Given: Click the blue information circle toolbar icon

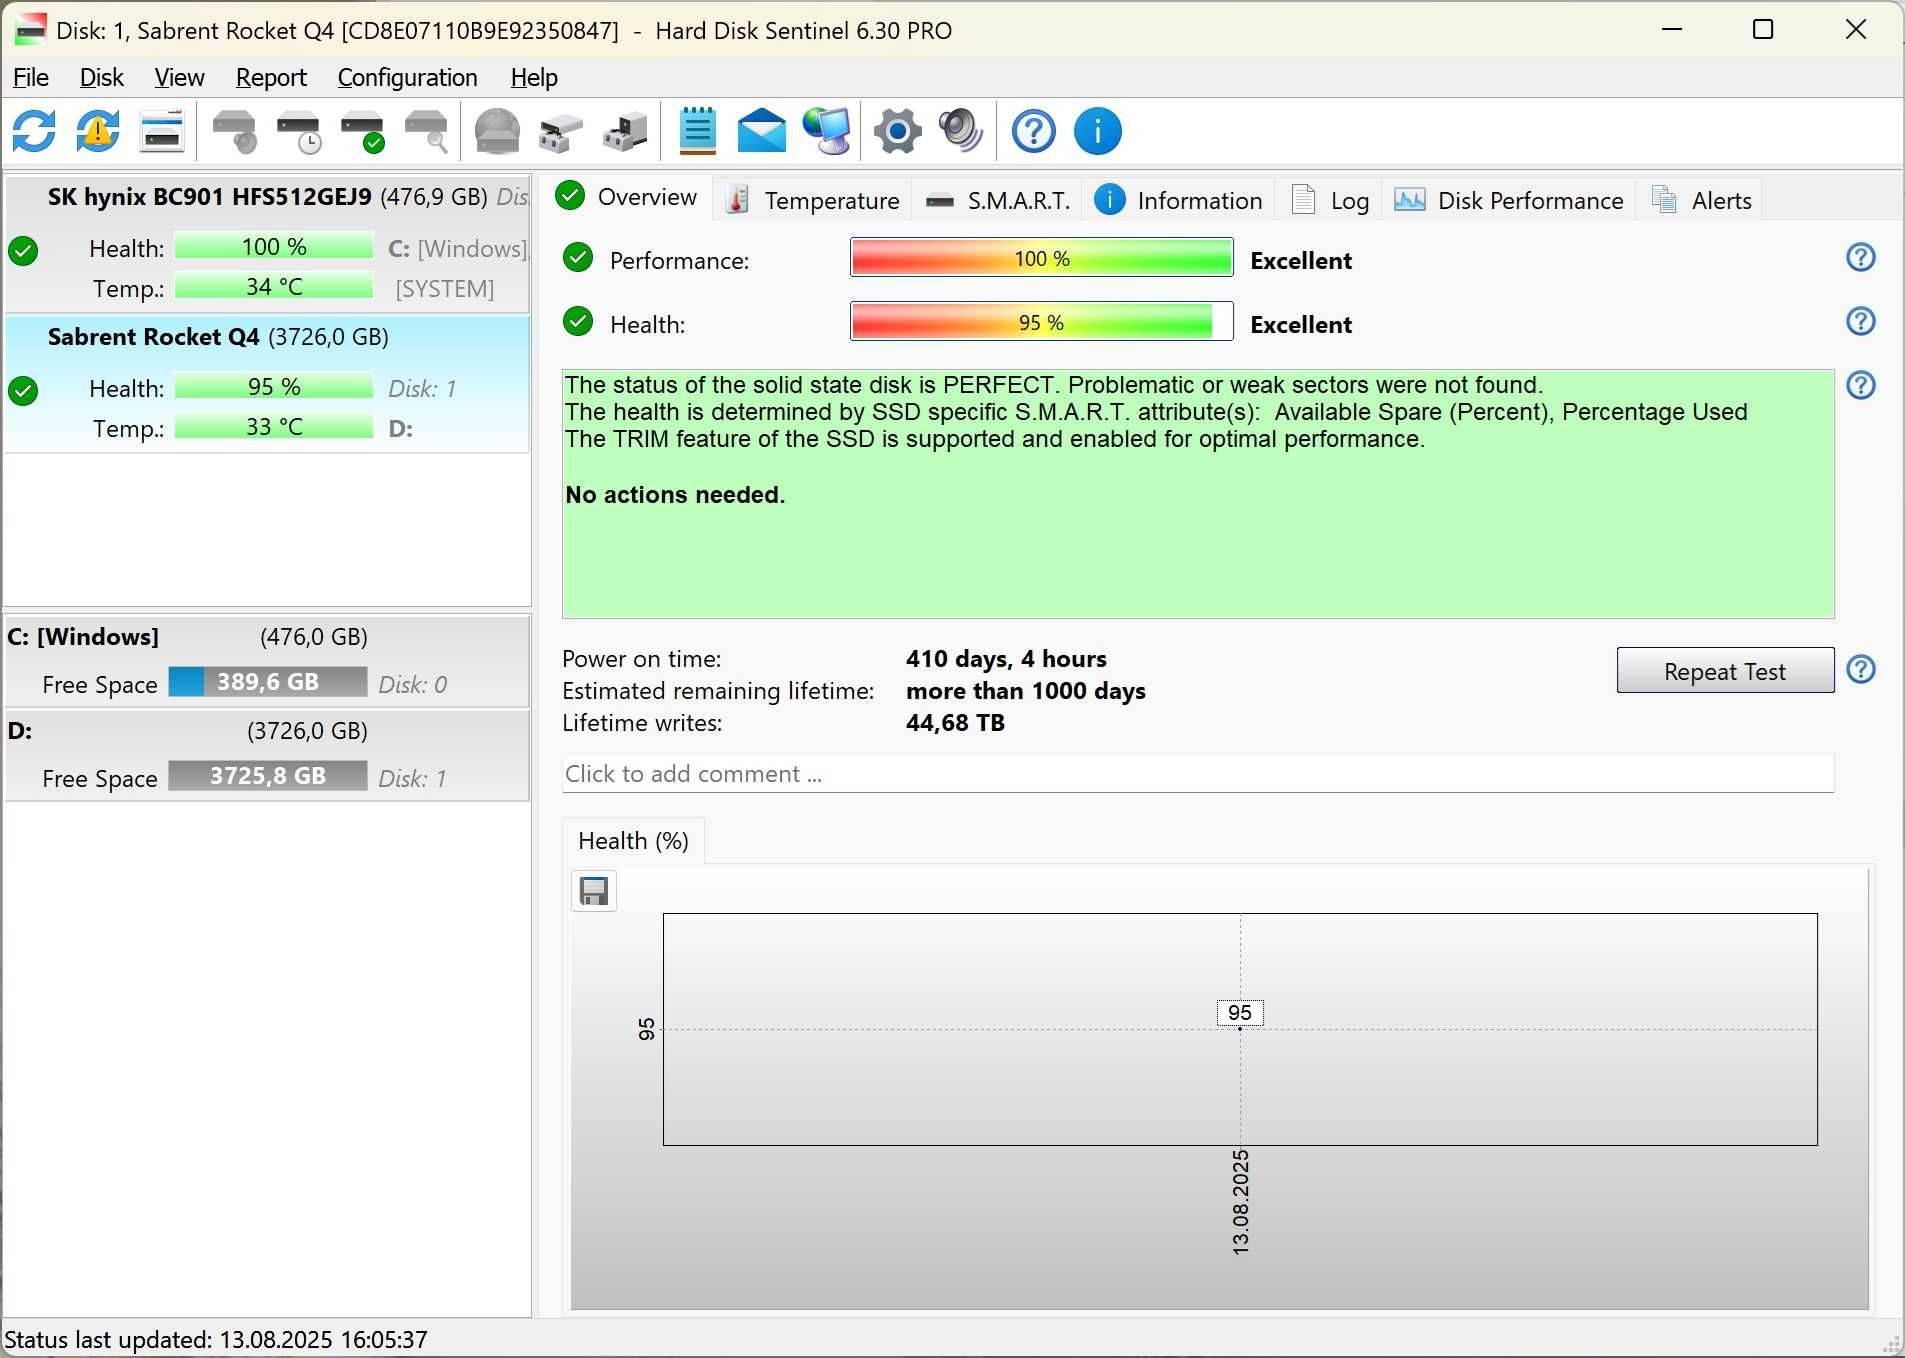Looking at the screenshot, I should [x=1098, y=131].
